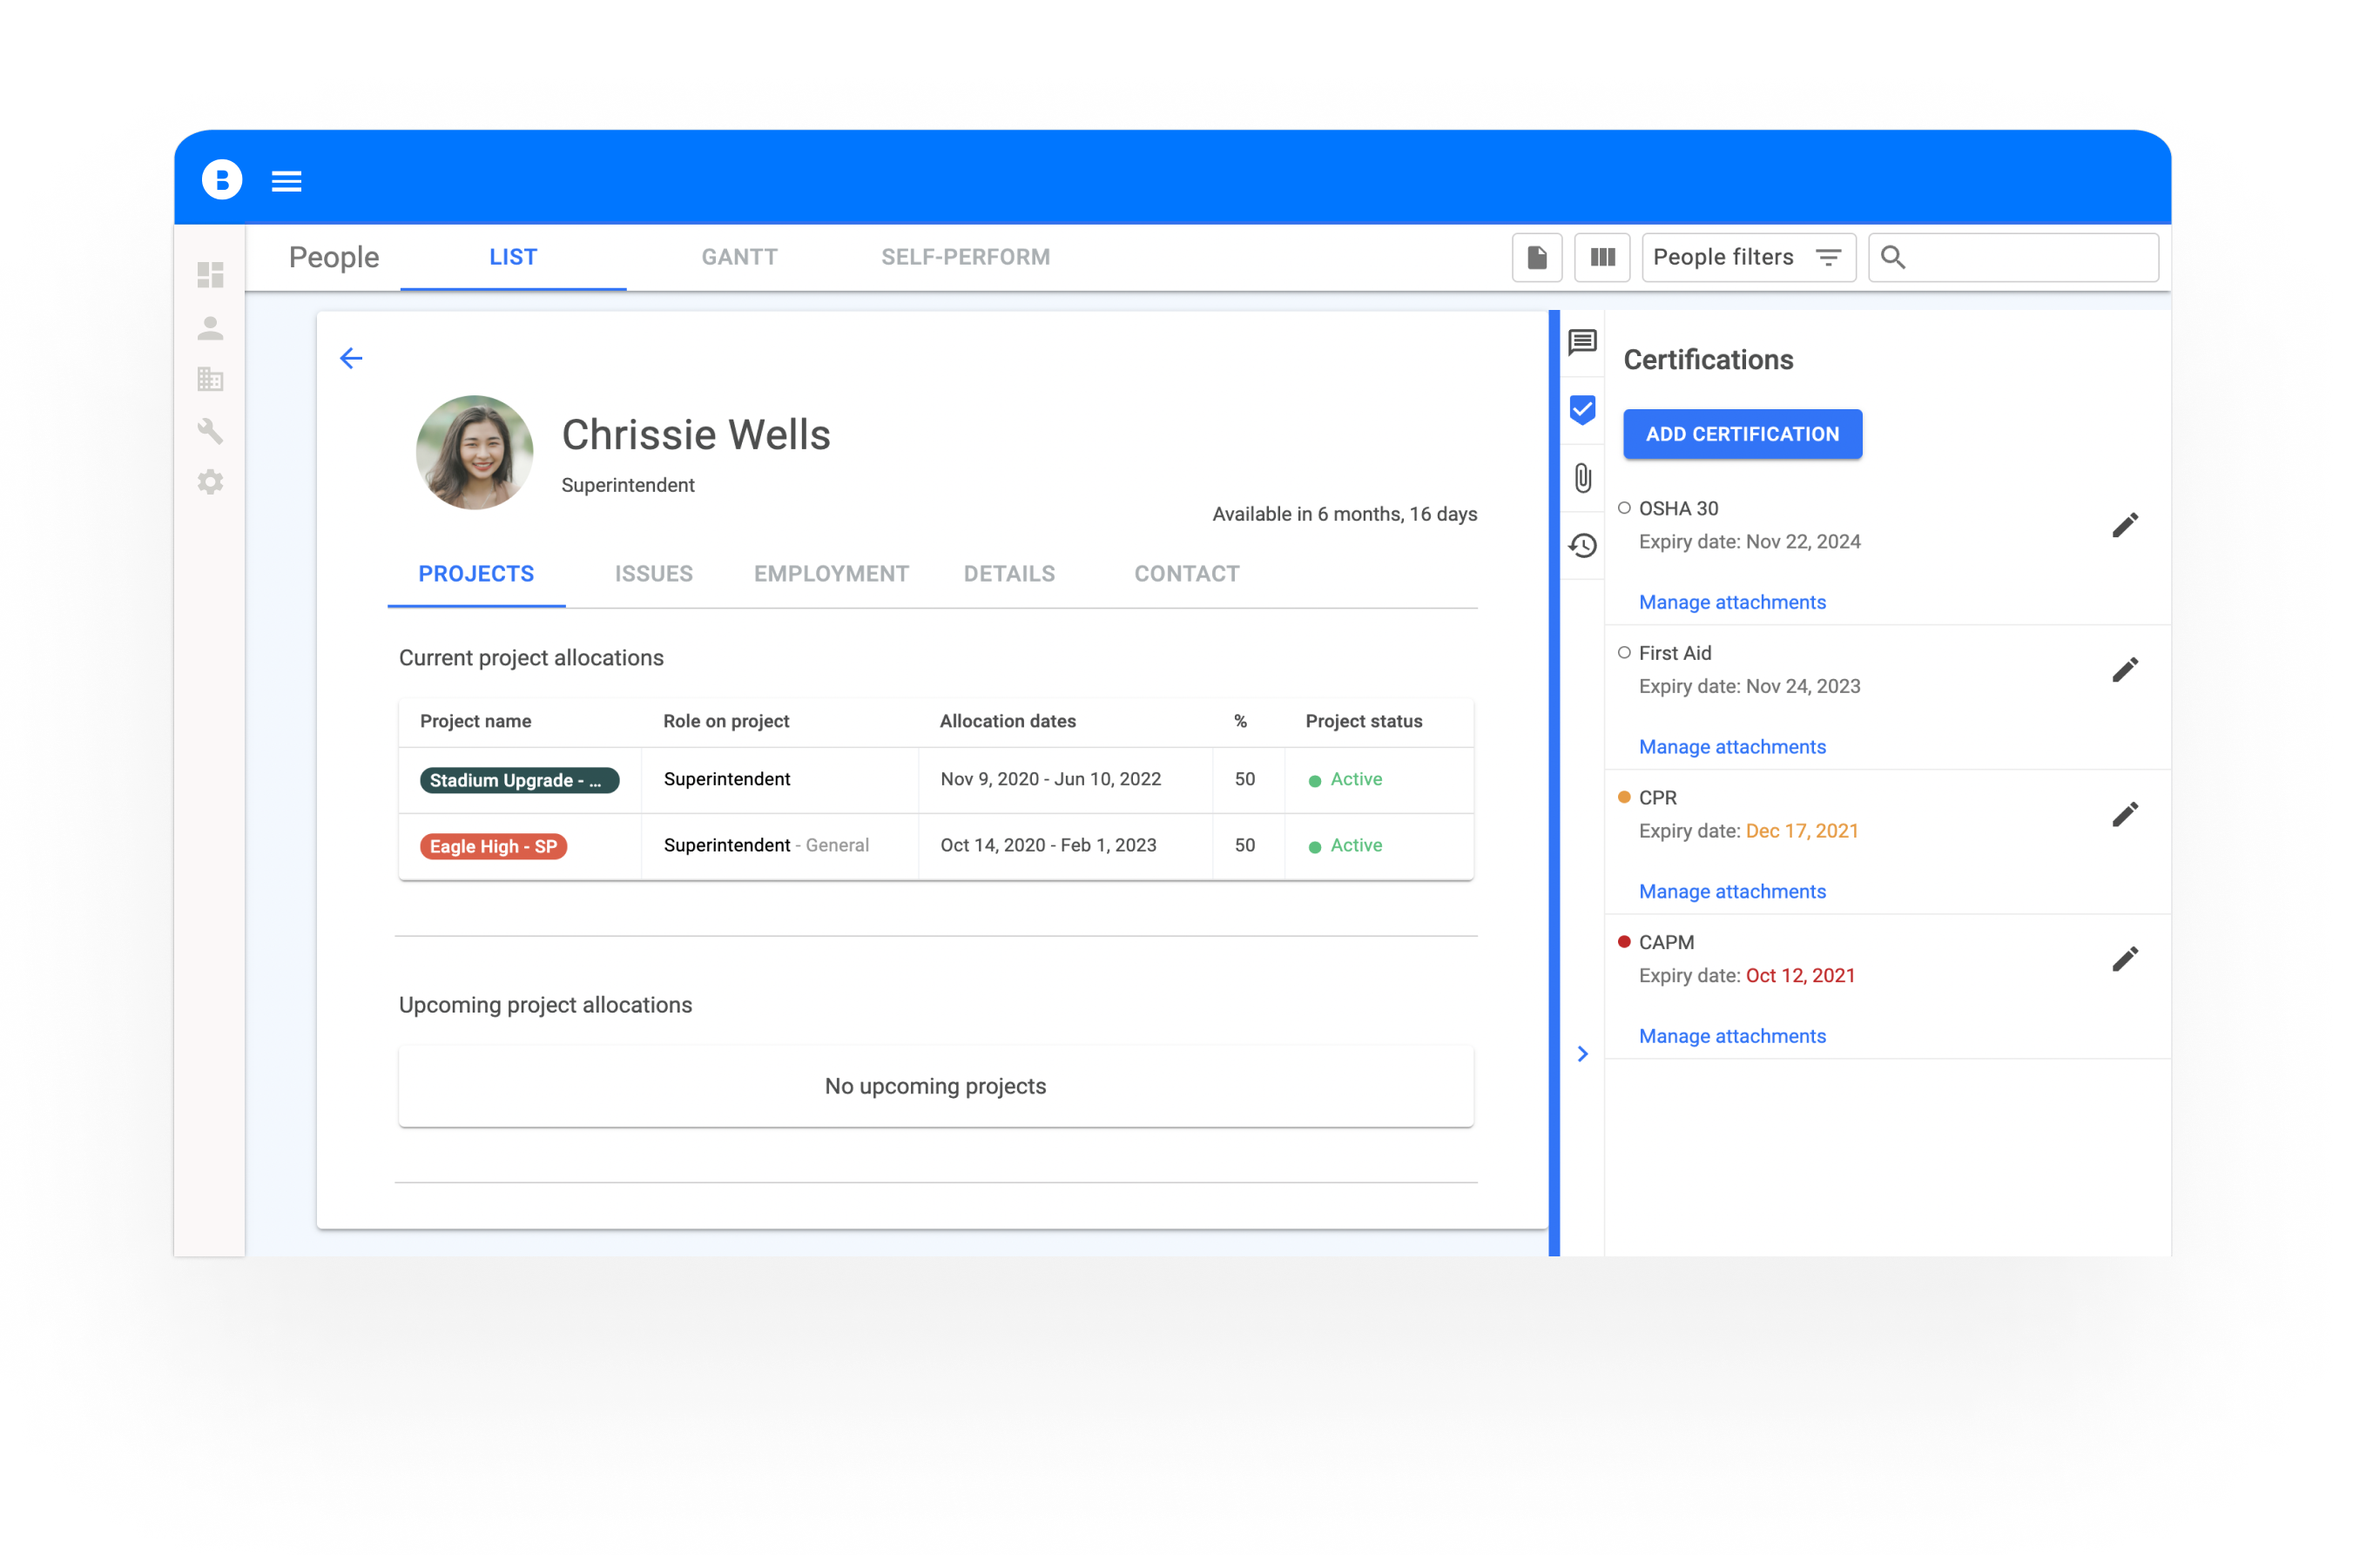Select the CAPM red status dot
Viewport: 2380px width, 1555px height.
click(1624, 942)
